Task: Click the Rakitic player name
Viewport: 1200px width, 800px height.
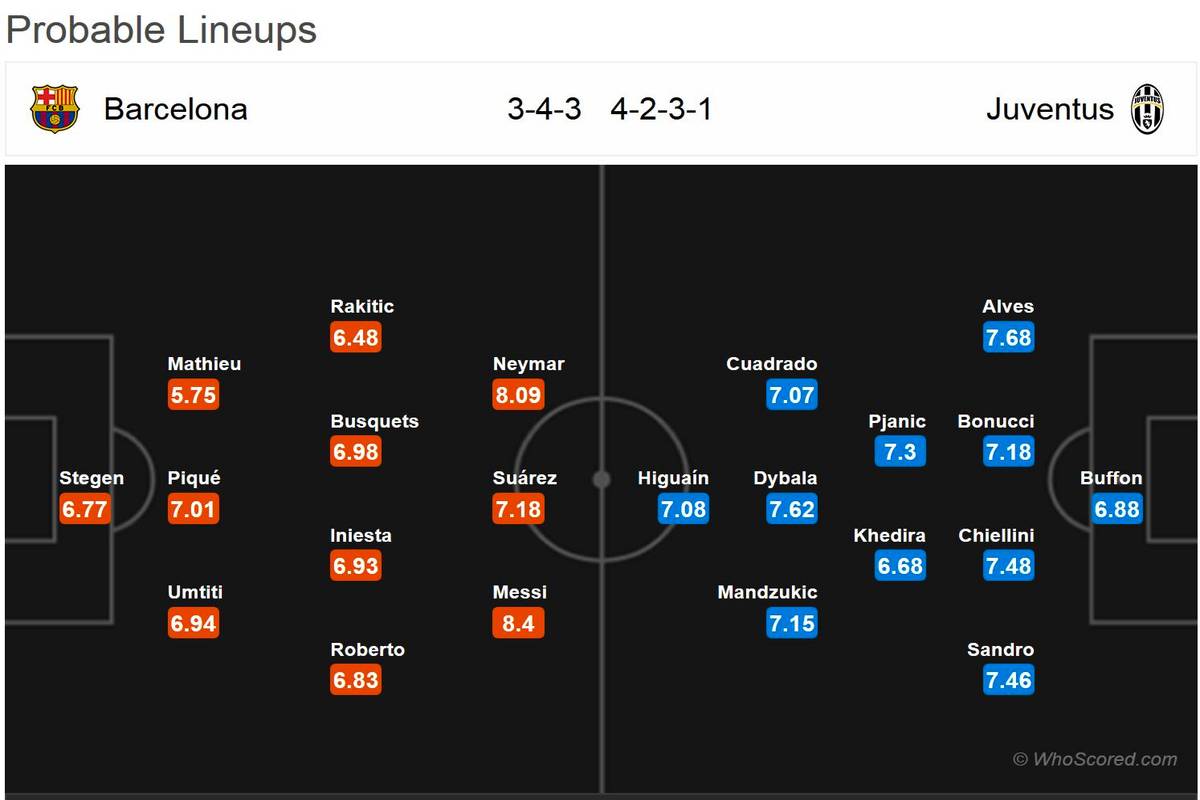Action: coord(362,306)
